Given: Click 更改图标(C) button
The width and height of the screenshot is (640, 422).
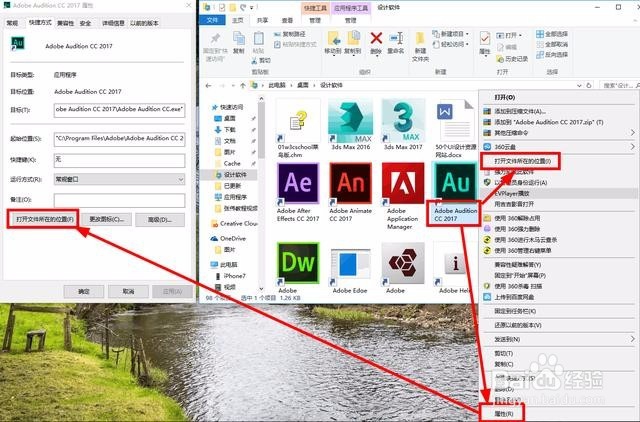Looking at the screenshot, I should pos(107,220).
